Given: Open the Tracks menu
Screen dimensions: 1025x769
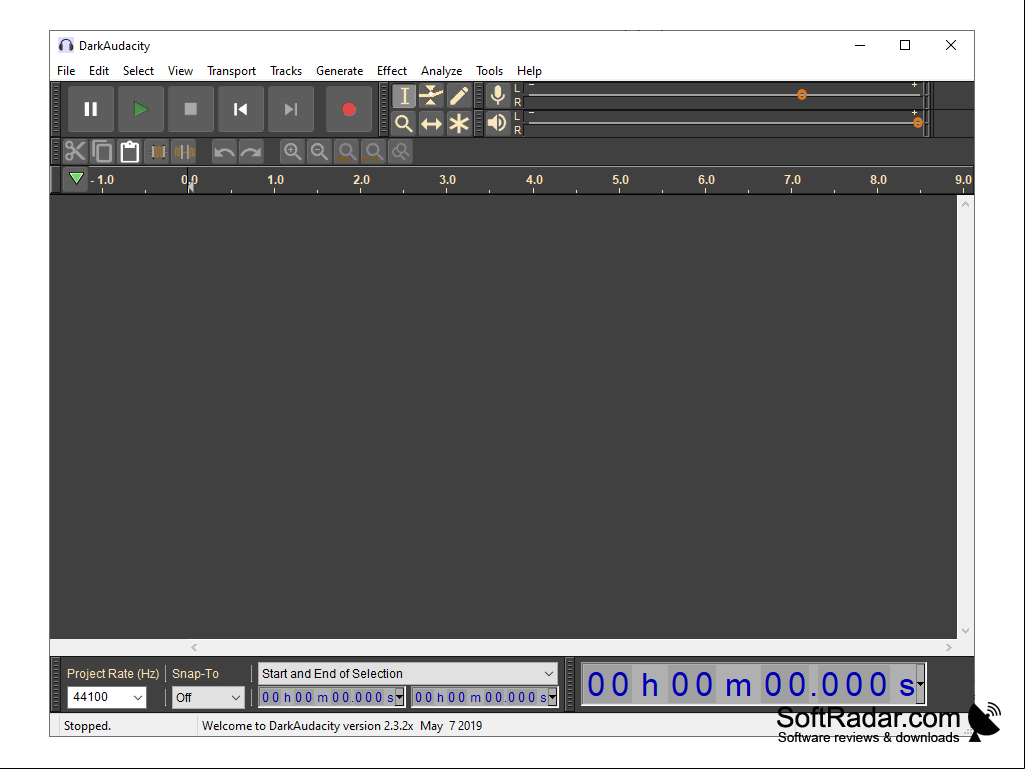Looking at the screenshot, I should (x=286, y=71).
